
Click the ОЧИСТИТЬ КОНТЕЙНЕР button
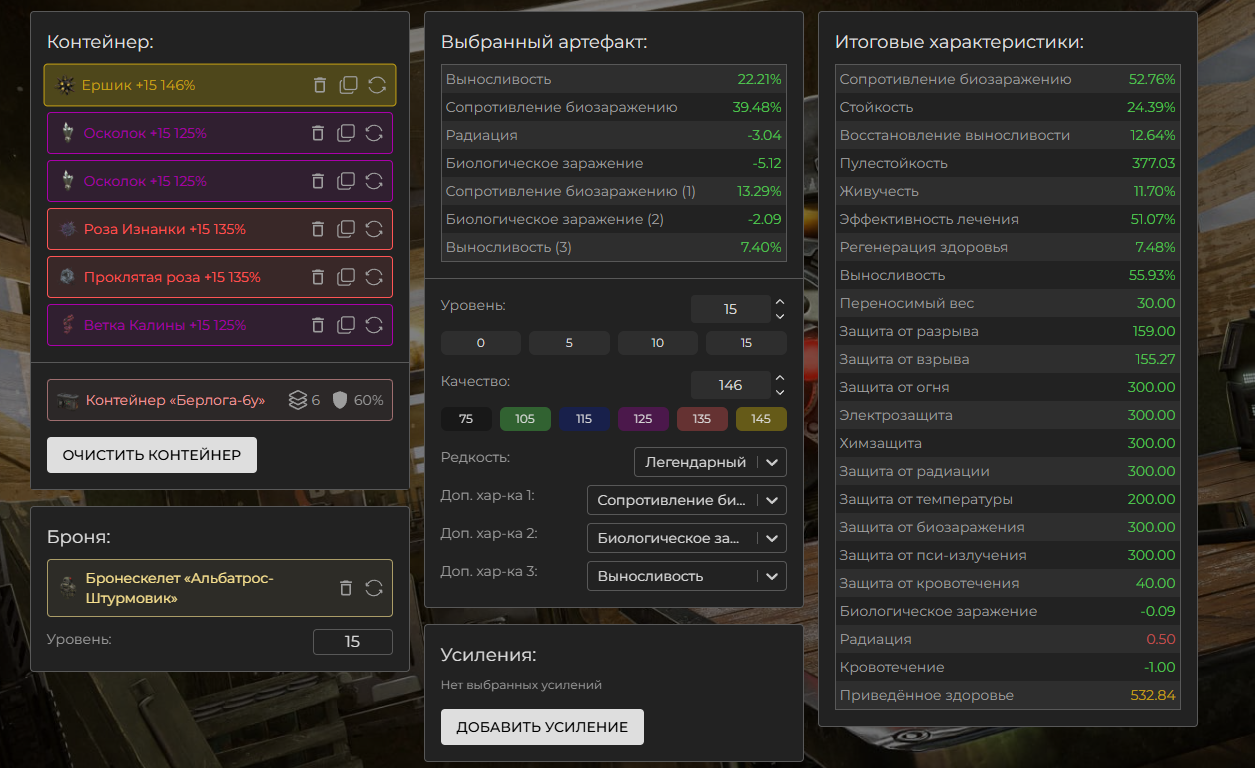pos(152,455)
